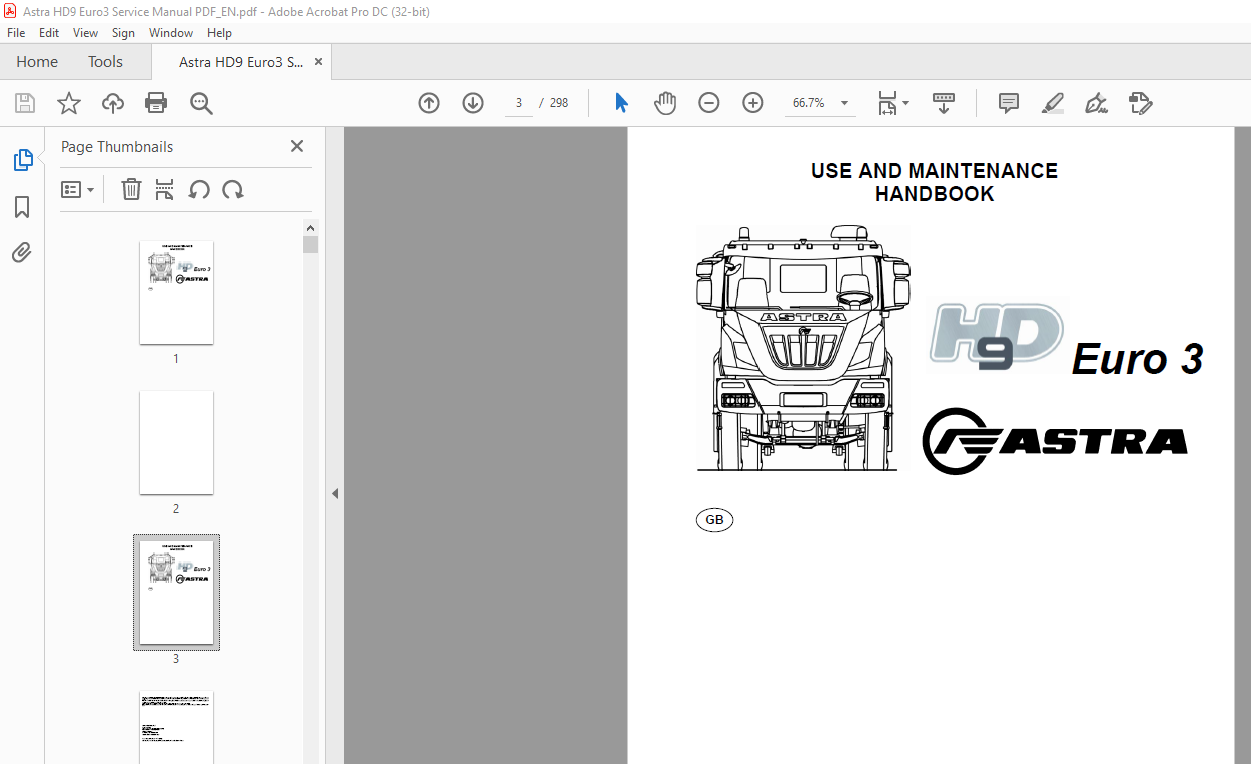The image size is (1251, 764).
Task: Collapse the navigation pane with left arrow
Action: tap(335, 493)
